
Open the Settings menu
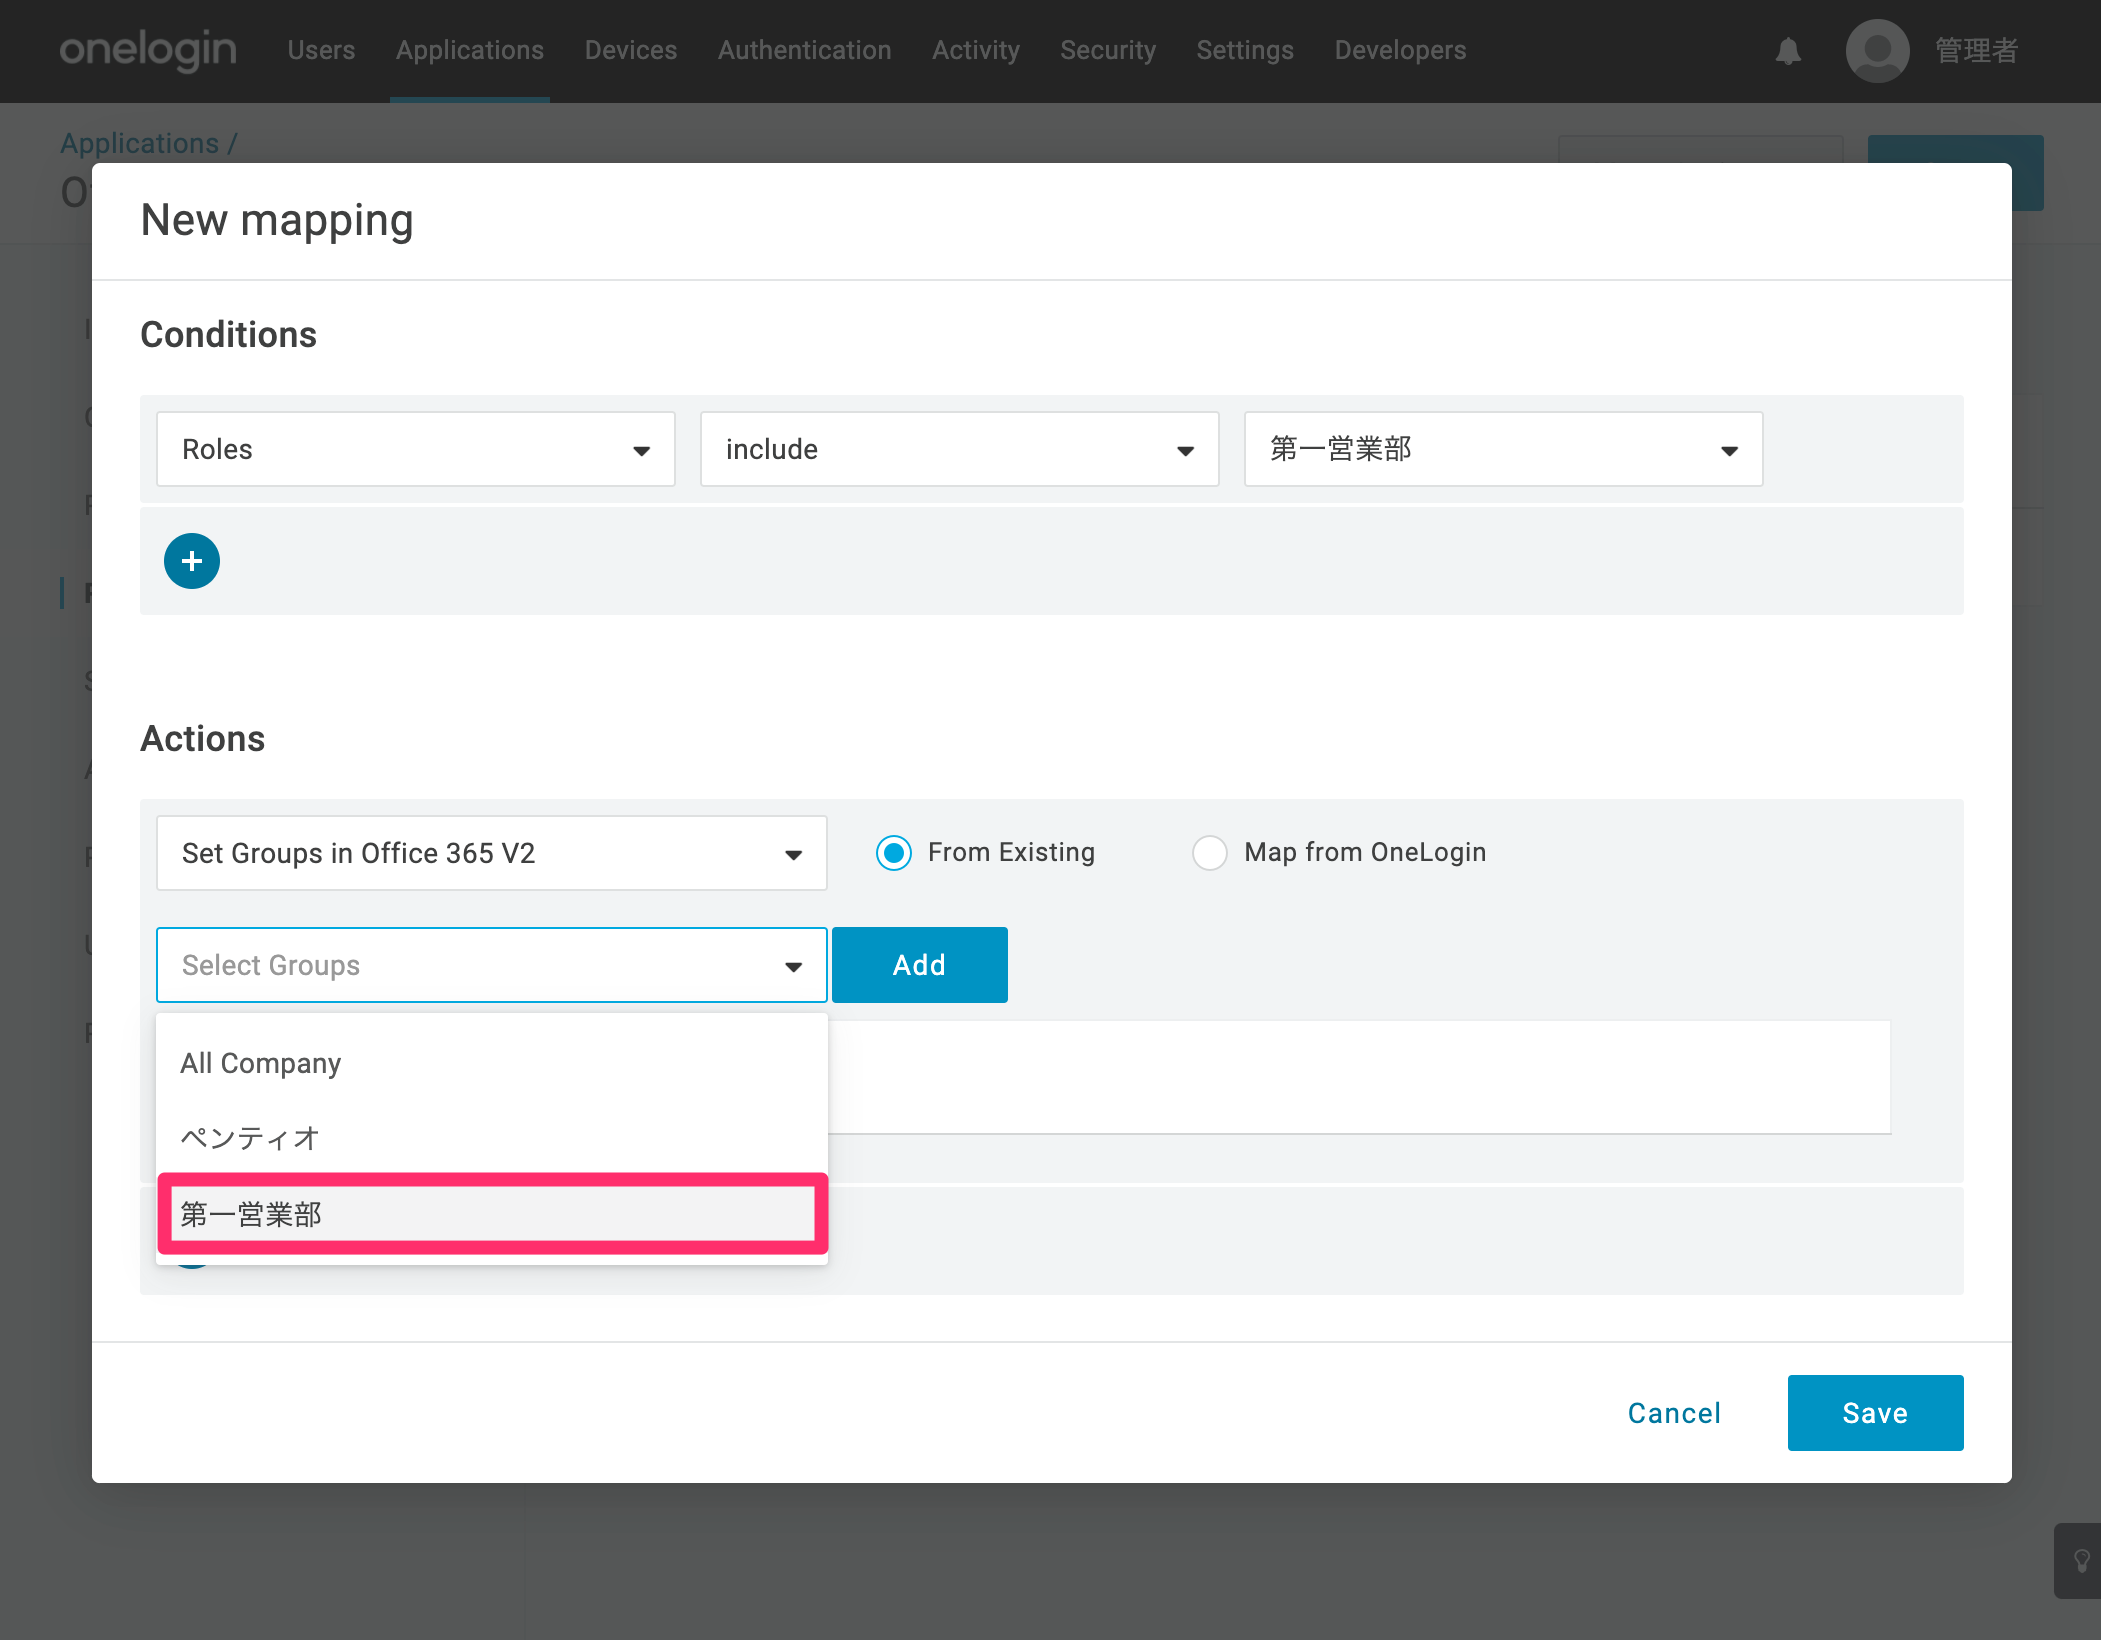click(x=1245, y=50)
